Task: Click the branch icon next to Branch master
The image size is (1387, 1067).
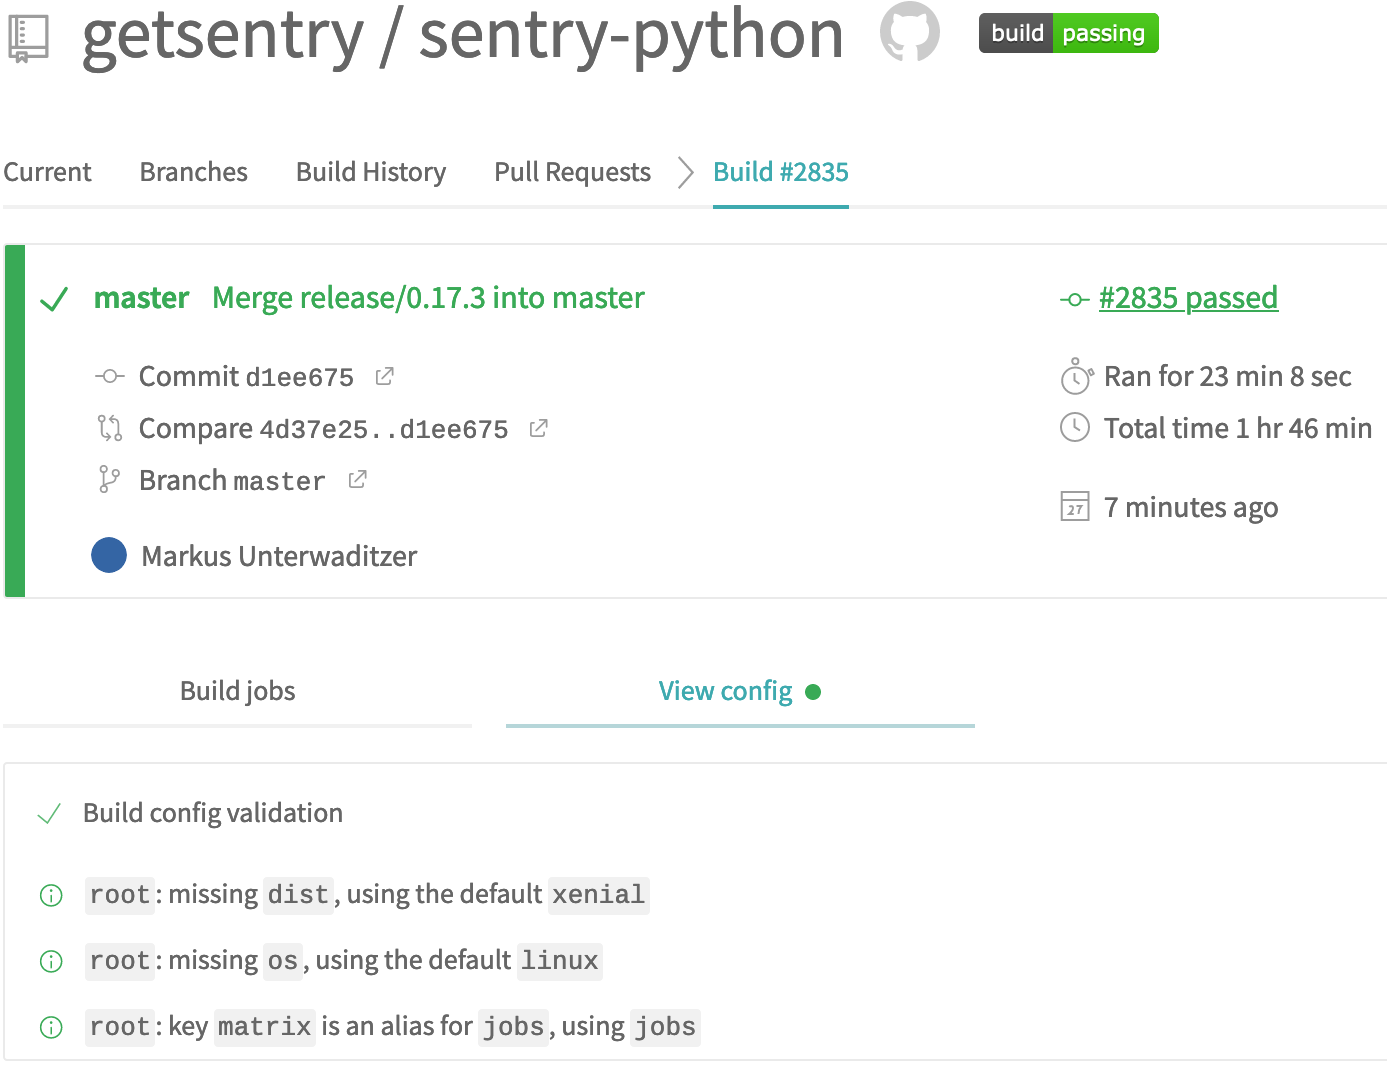Action: point(109,480)
